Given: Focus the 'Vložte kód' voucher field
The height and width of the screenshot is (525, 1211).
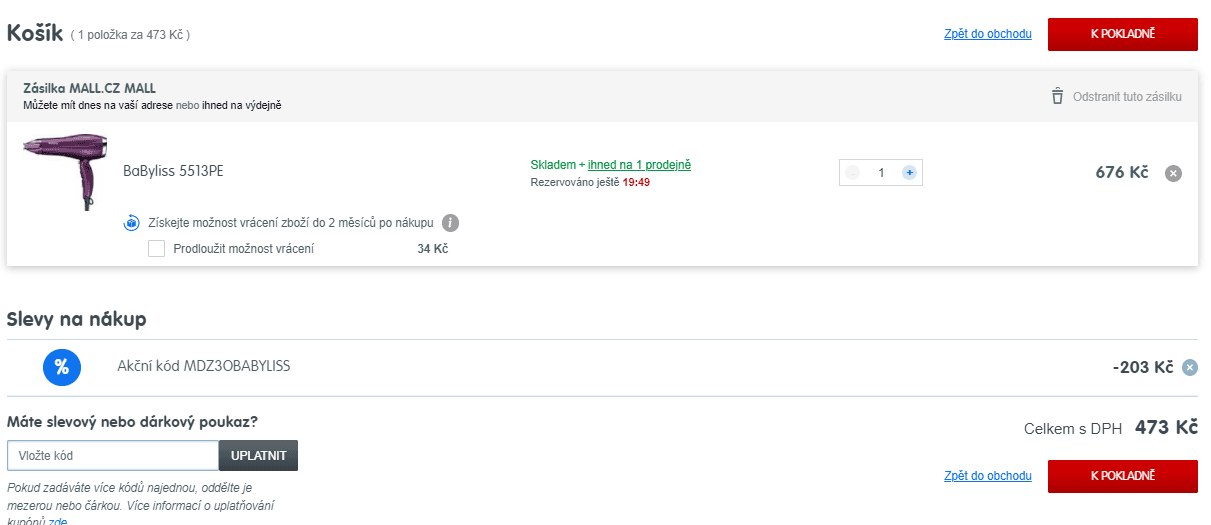Looking at the screenshot, I should [x=113, y=455].
